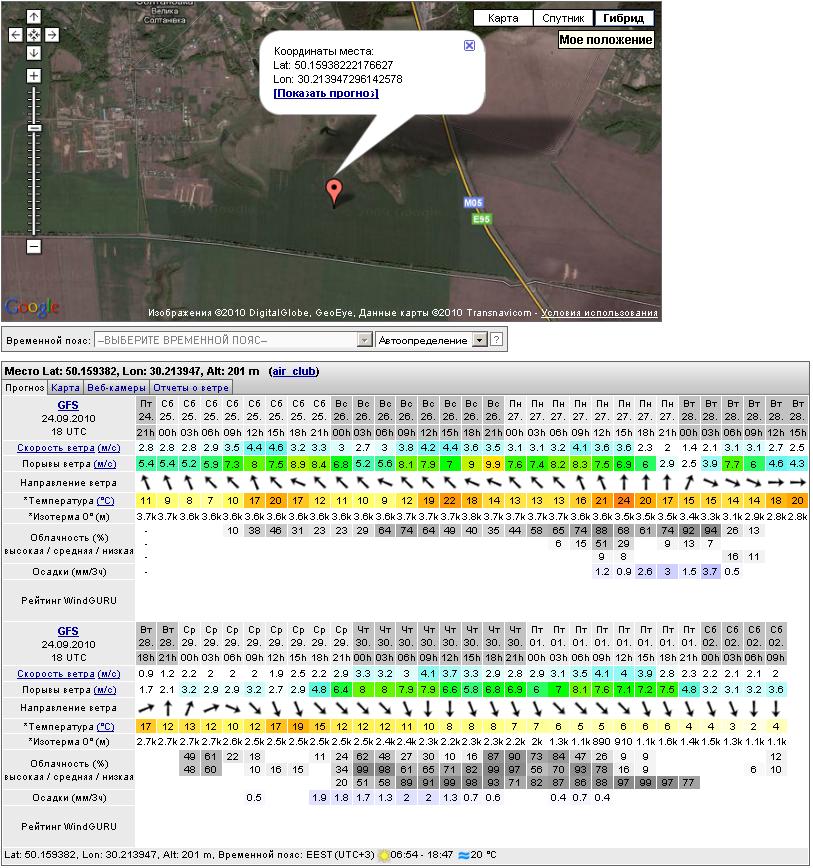The height and width of the screenshot is (868, 813).
Task: Click the red location marker pin
Action: [334, 190]
